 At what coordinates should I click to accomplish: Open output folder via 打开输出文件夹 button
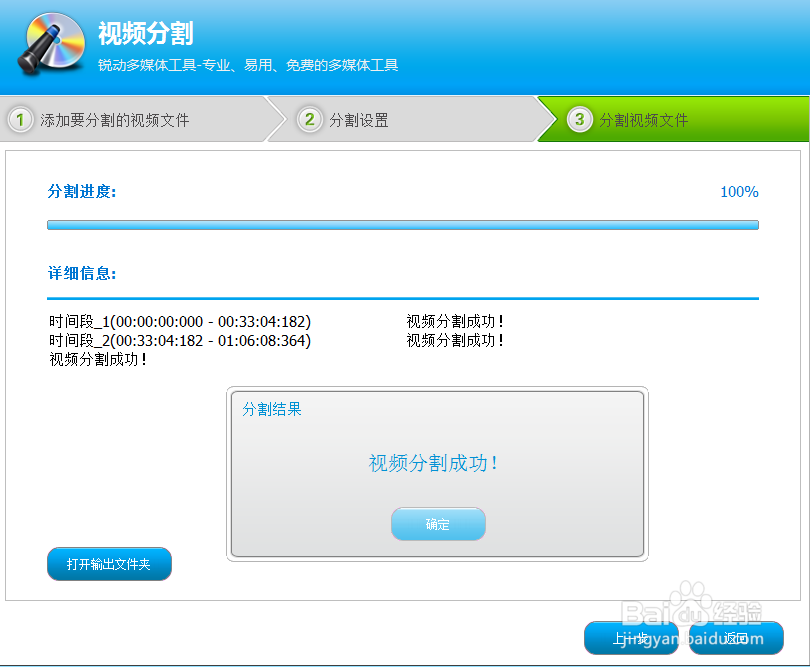click(x=109, y=563)
